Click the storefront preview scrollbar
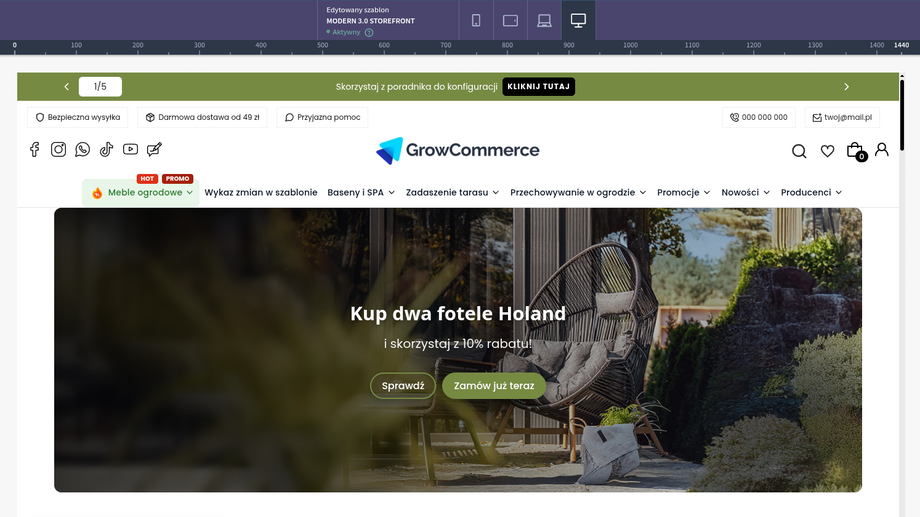This screenshot has width=920, height=517. [x=902, y=114]
